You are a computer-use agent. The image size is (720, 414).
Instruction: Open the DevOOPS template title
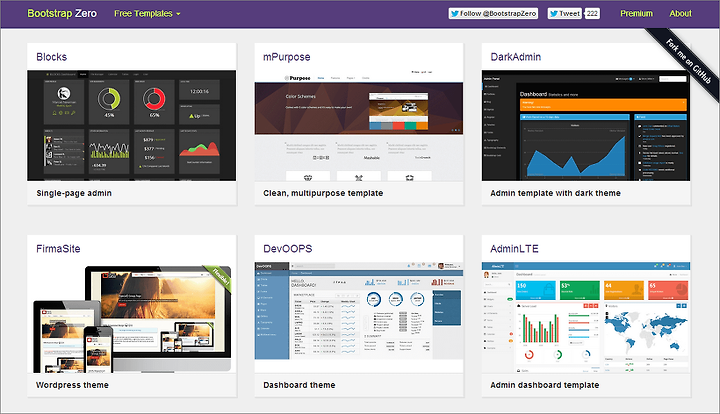pos(287,249)
